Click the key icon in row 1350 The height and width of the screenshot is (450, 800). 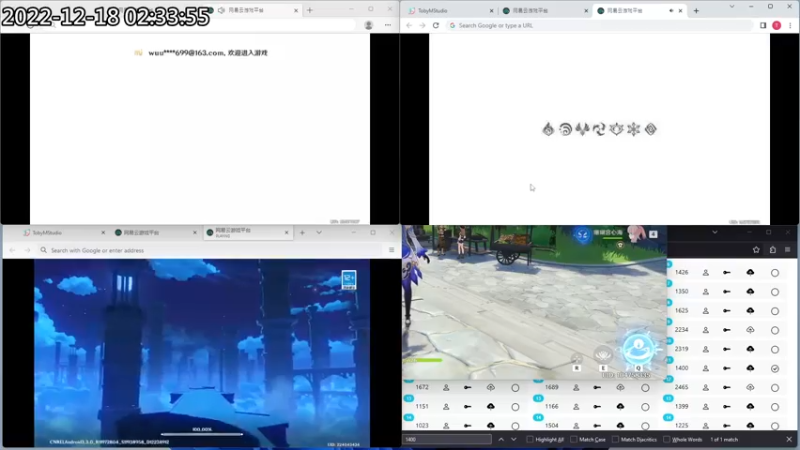click(727, 291)
